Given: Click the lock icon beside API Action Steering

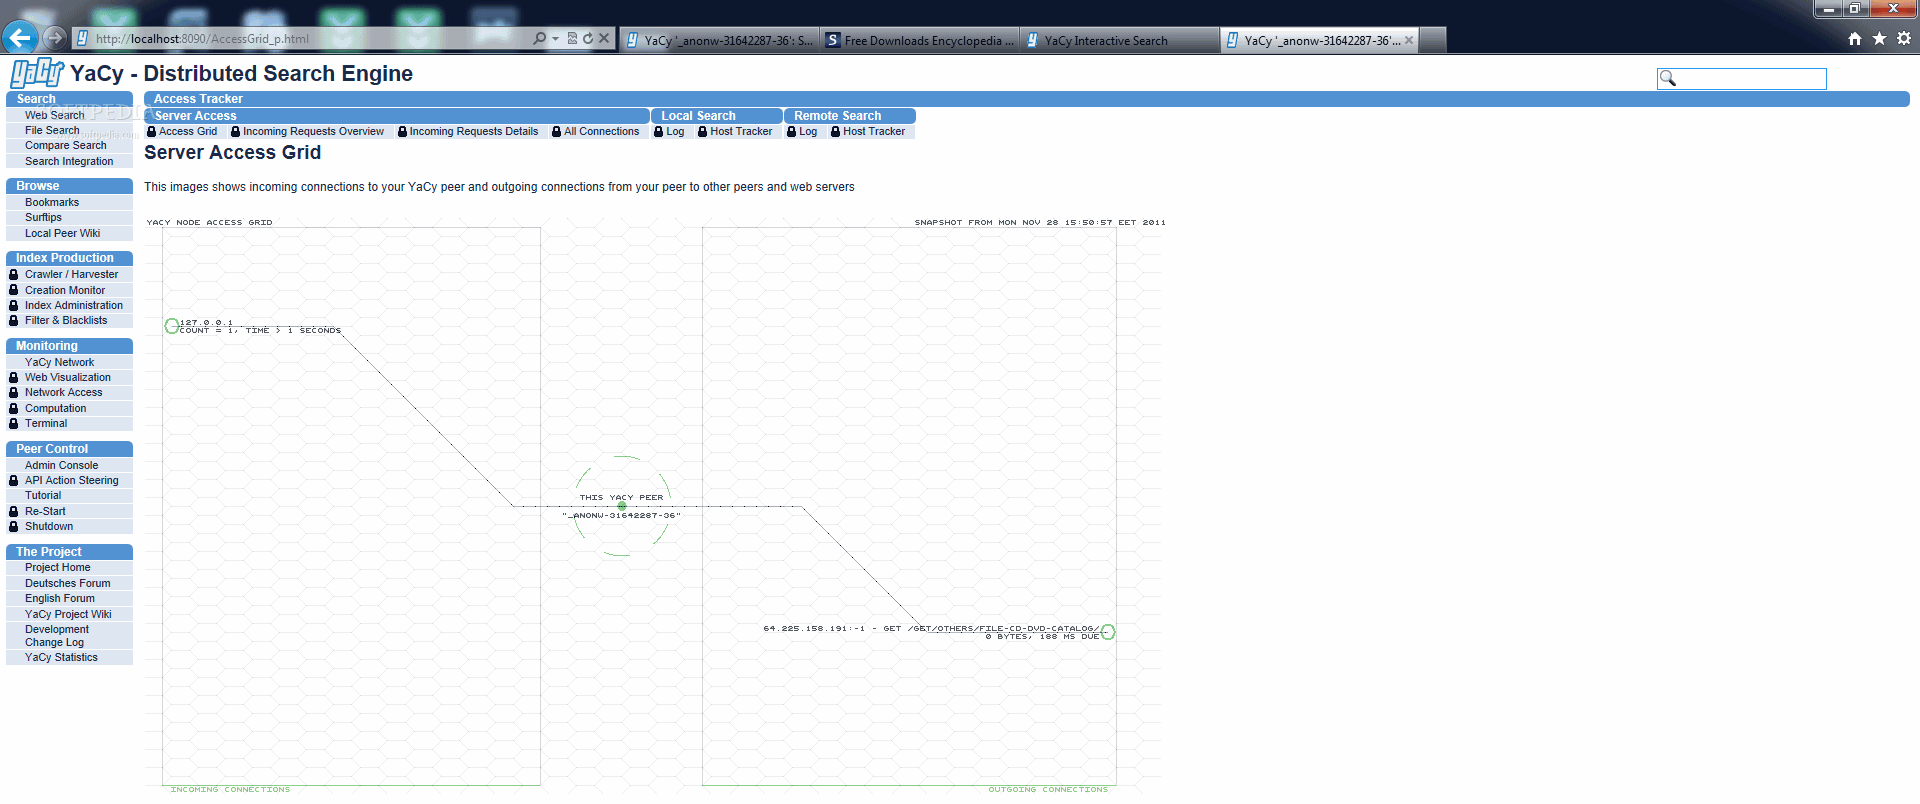Looking at the screenshot, I should pyautogui.click(x=14, y=480).
